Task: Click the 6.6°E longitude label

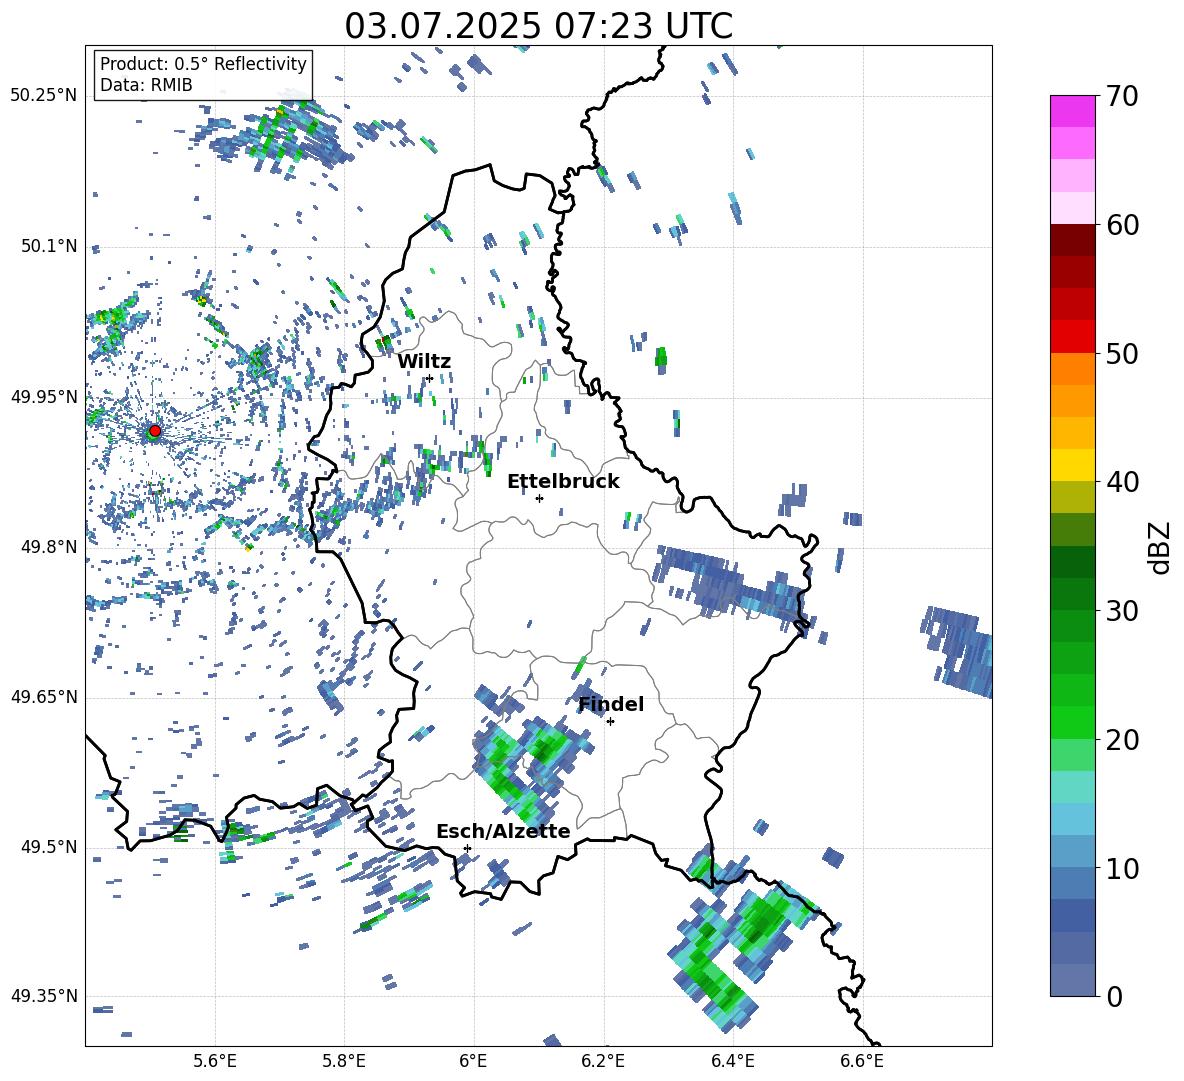Action: click(x=862, y=1061)
